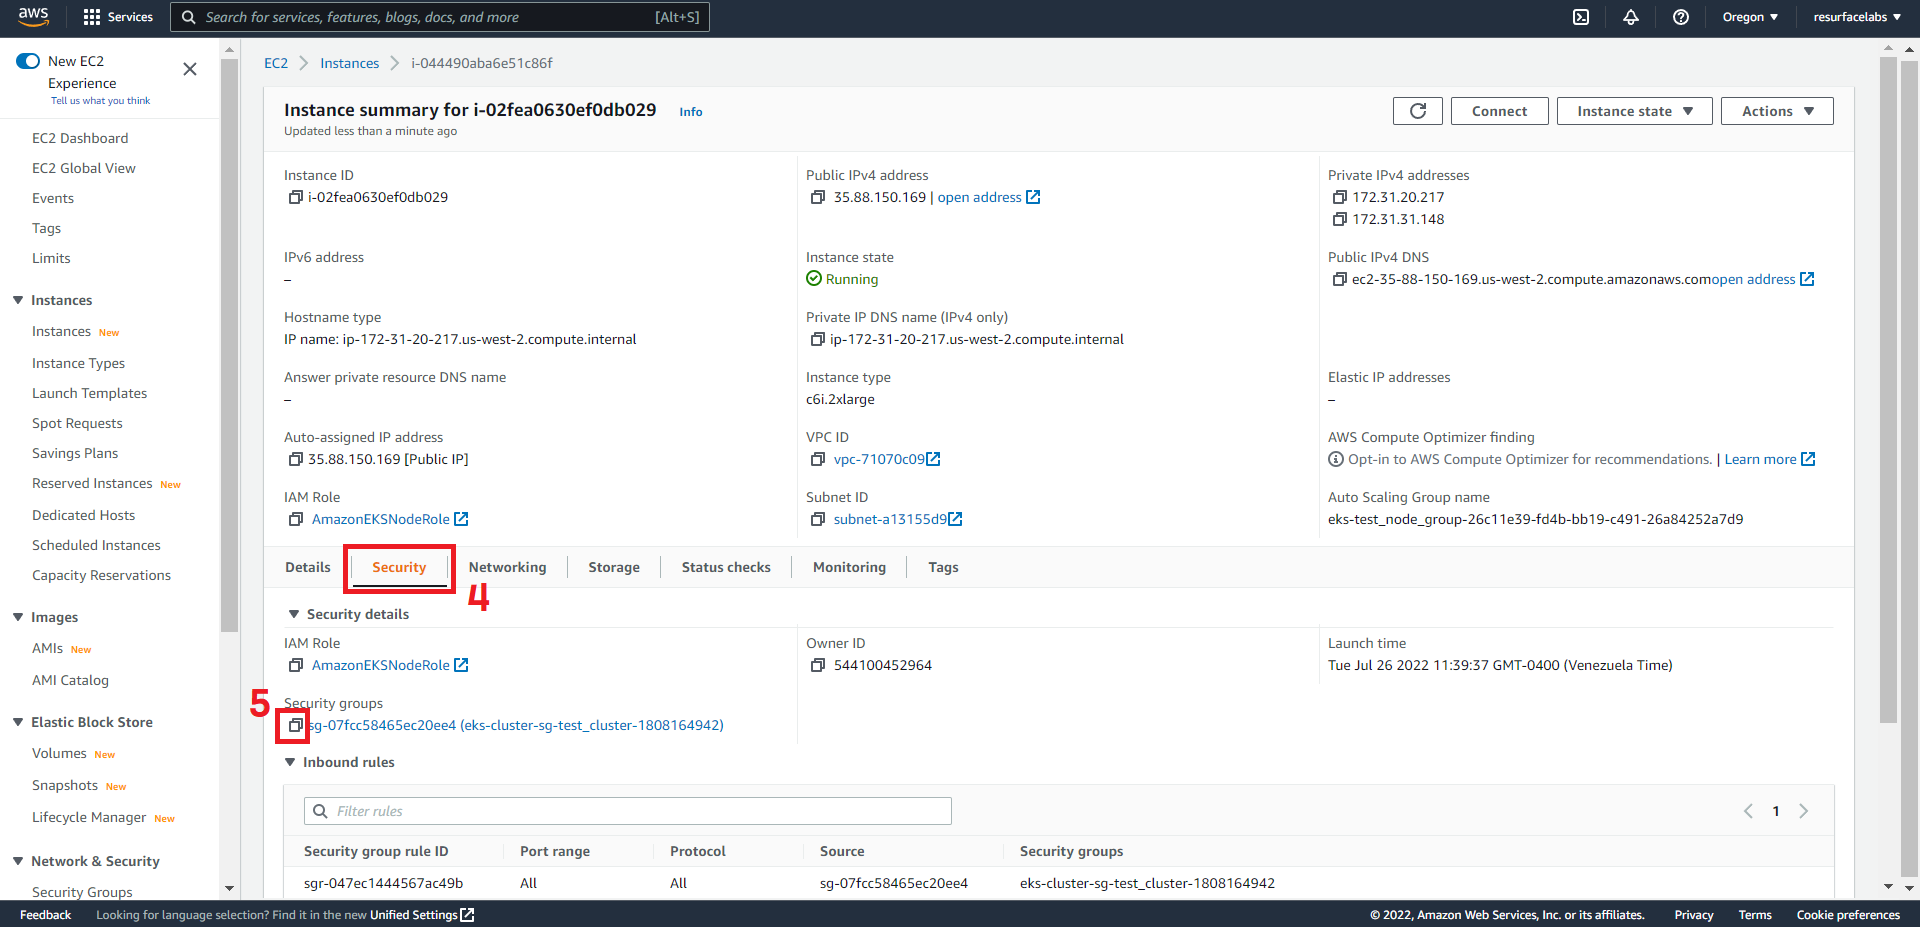Viewport: 1920px width, 927px height.
Task: Open the security group sg-07fcc58465ec20ee4 link
Action: 516,725
